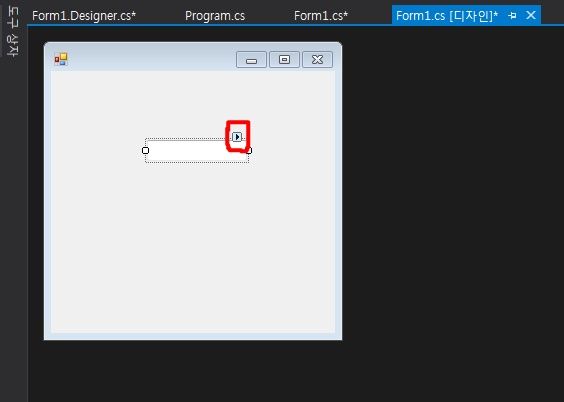
Task: Close the Form1.cs [디자인] tab
Action: click(531, 15)
